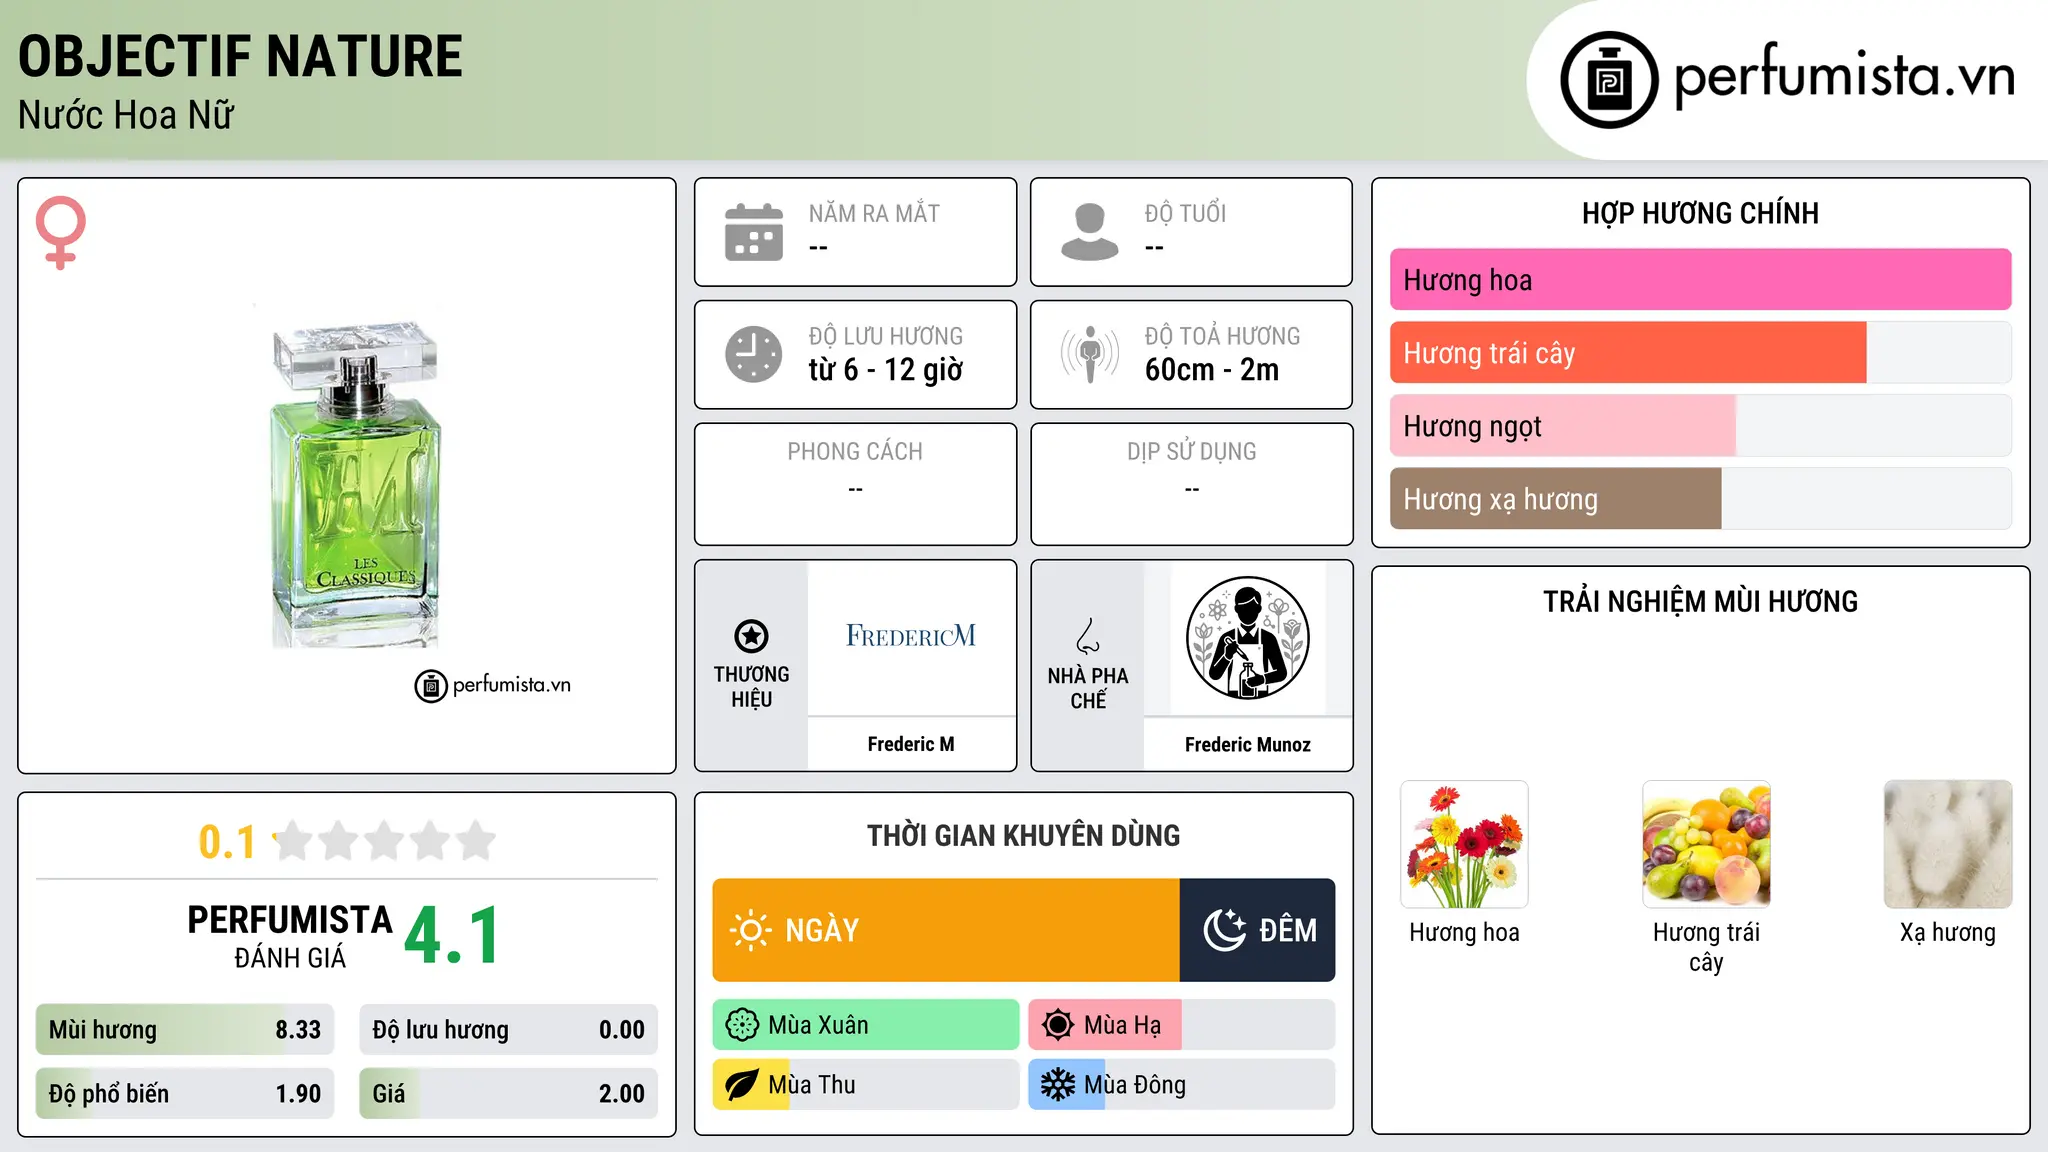
Task: Click the sun icon beside Mùa Hạ
Action: point(1057,1025)
